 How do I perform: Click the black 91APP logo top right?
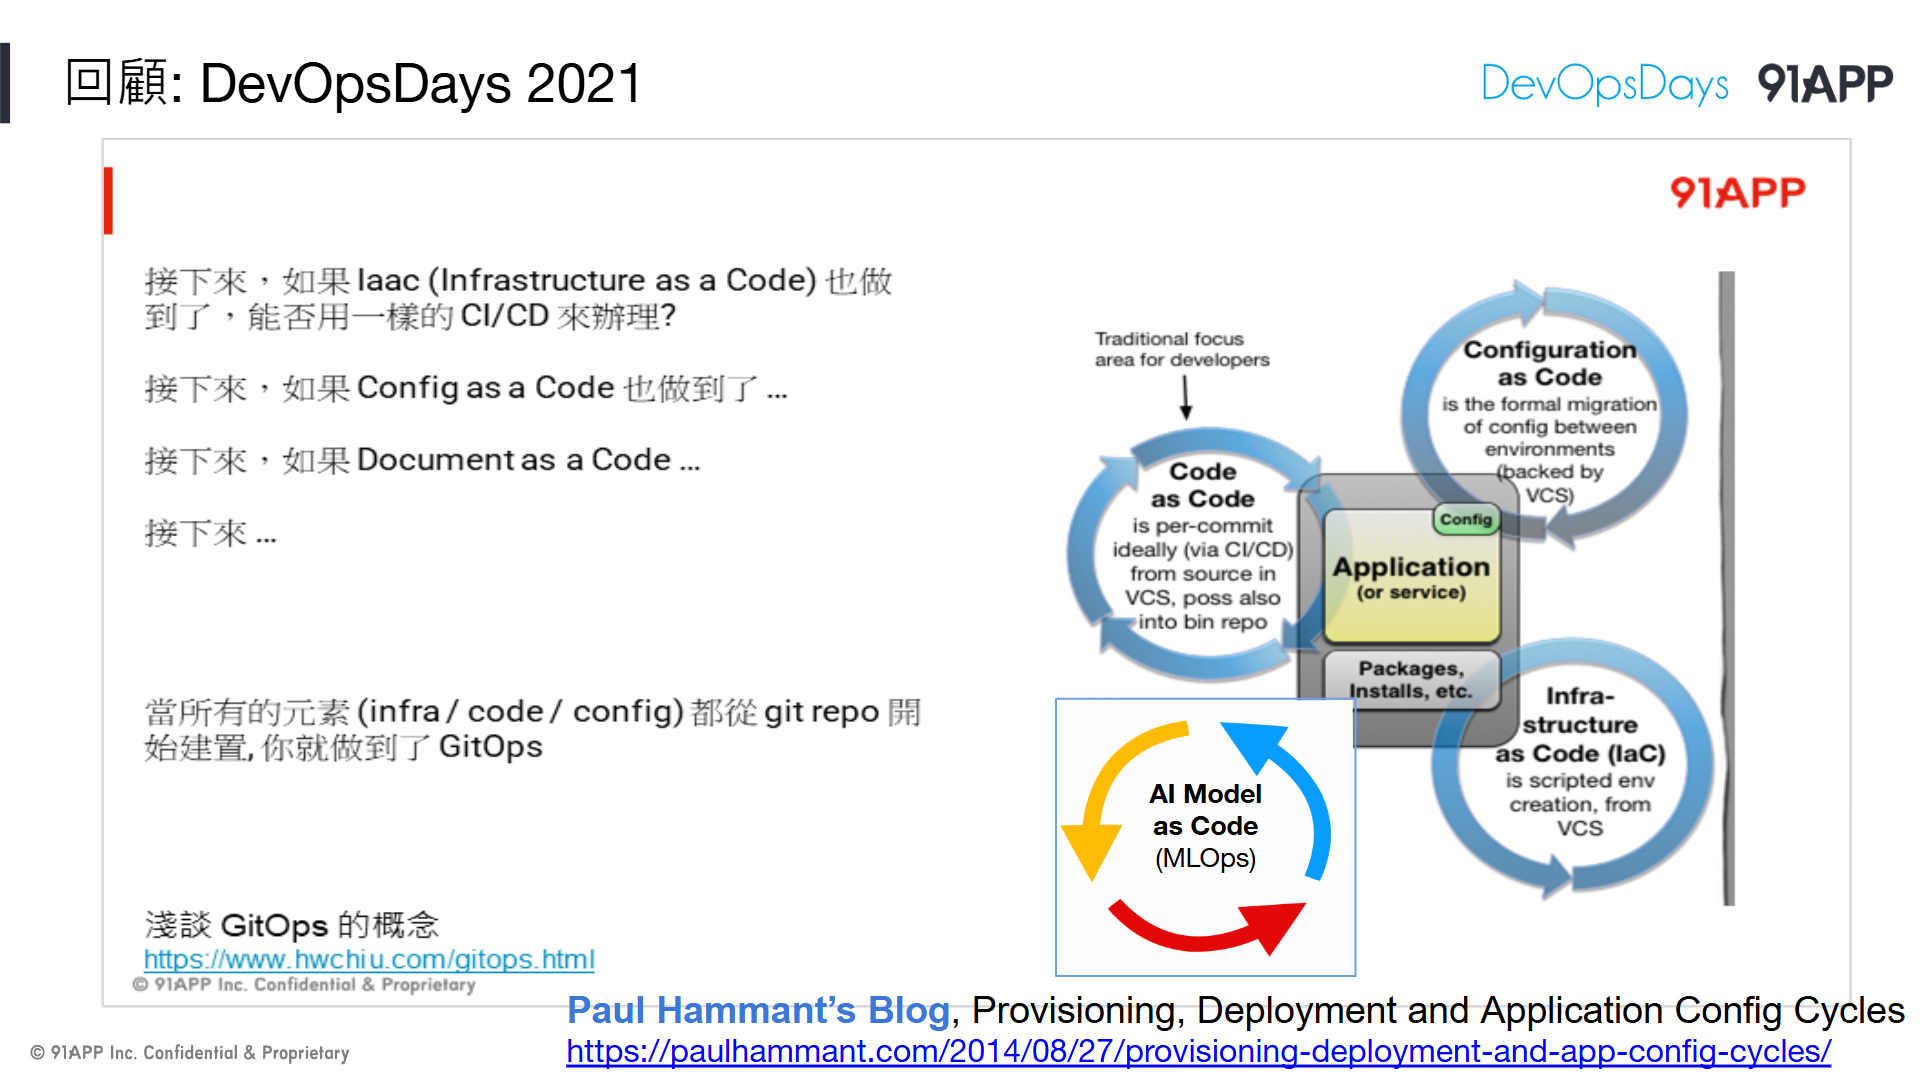point(1824,84)
